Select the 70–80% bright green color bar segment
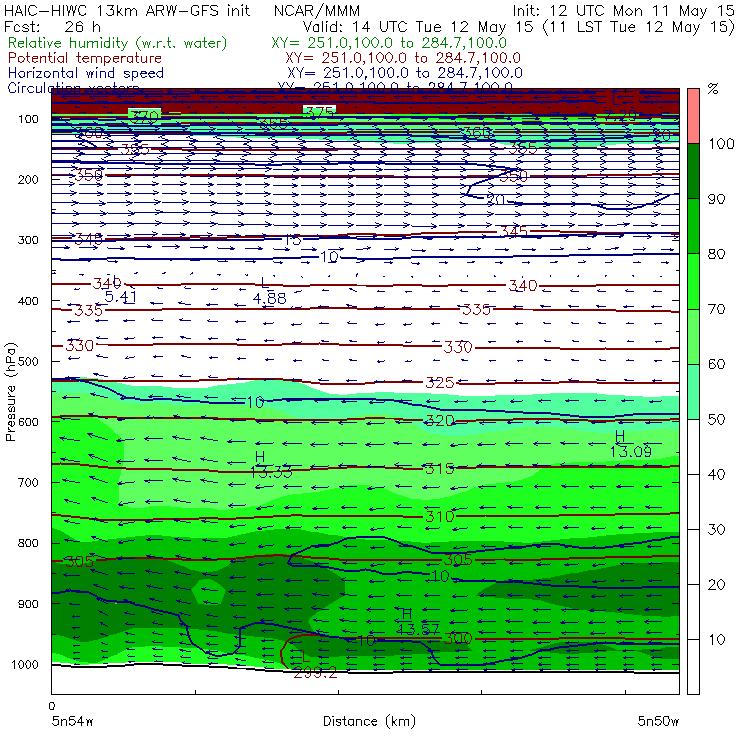The image size is (740, 740). [693, 281]
